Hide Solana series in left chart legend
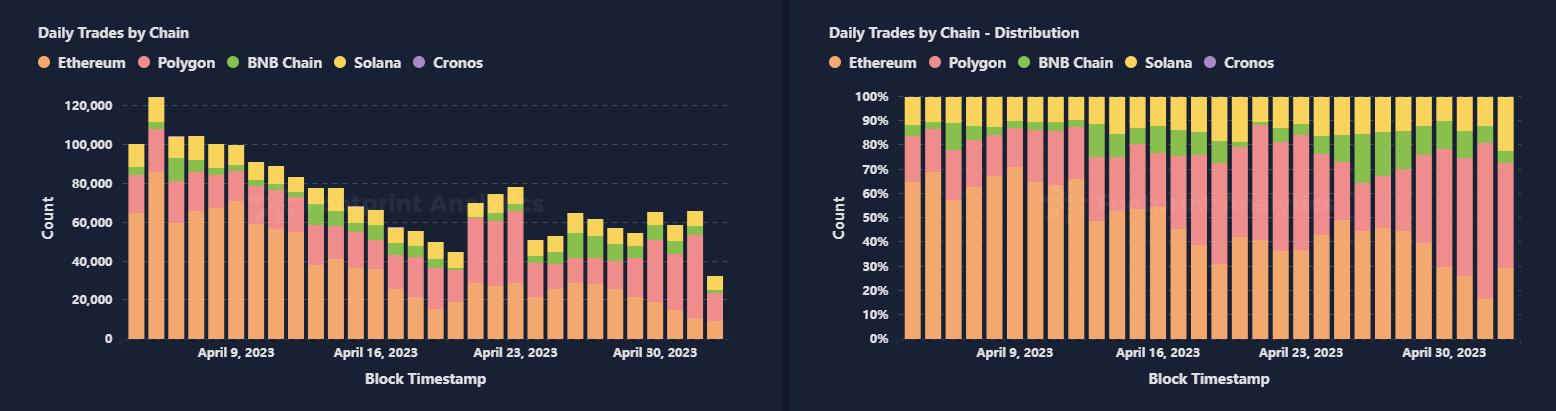Image resolution: width=1556 pixels, height=411 pixels. (368, 63)
